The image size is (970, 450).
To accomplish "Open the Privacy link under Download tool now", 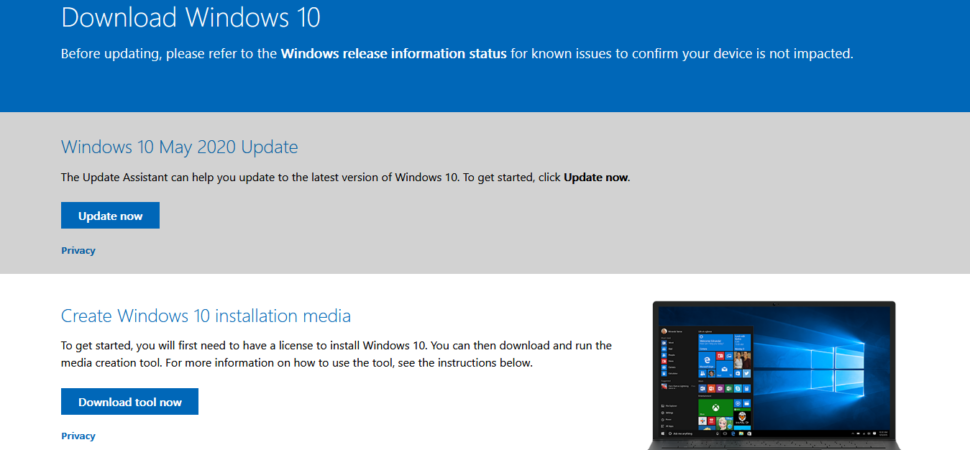I will [x=78, y=436].
